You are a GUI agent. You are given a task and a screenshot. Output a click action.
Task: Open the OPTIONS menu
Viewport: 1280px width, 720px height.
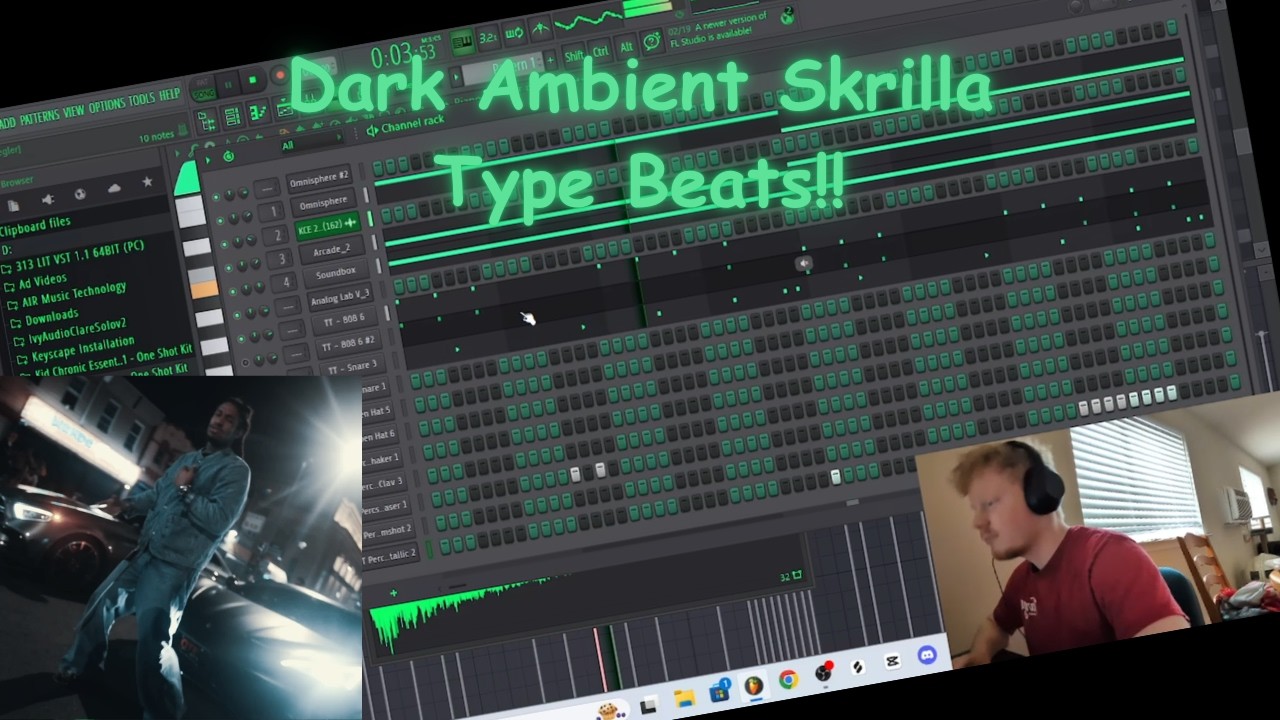106,105
